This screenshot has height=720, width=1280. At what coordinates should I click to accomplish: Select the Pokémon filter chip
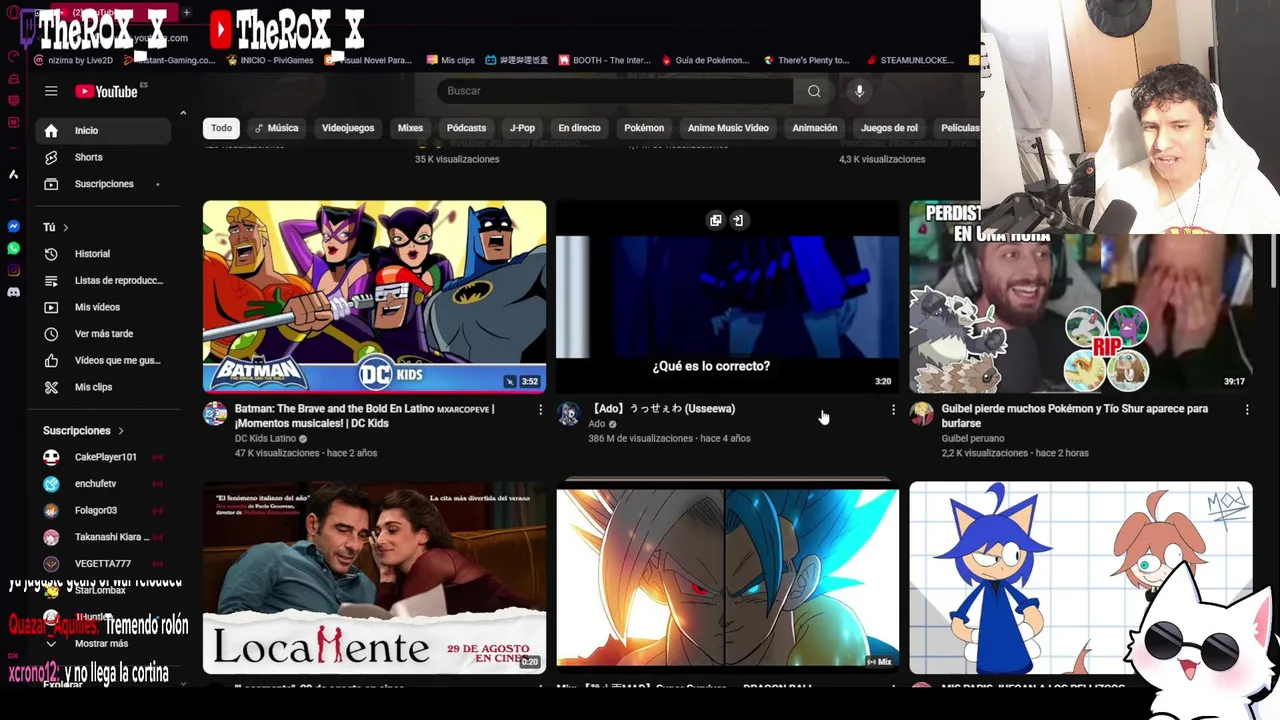(644, 128)
